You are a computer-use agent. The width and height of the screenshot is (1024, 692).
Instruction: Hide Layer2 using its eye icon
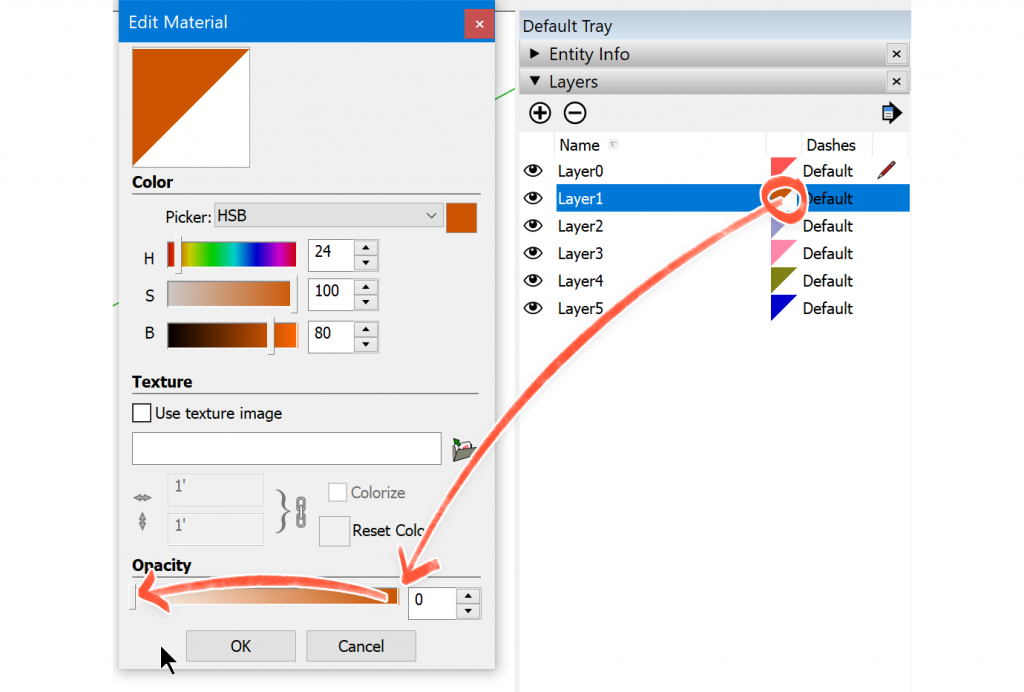(533, 226)
